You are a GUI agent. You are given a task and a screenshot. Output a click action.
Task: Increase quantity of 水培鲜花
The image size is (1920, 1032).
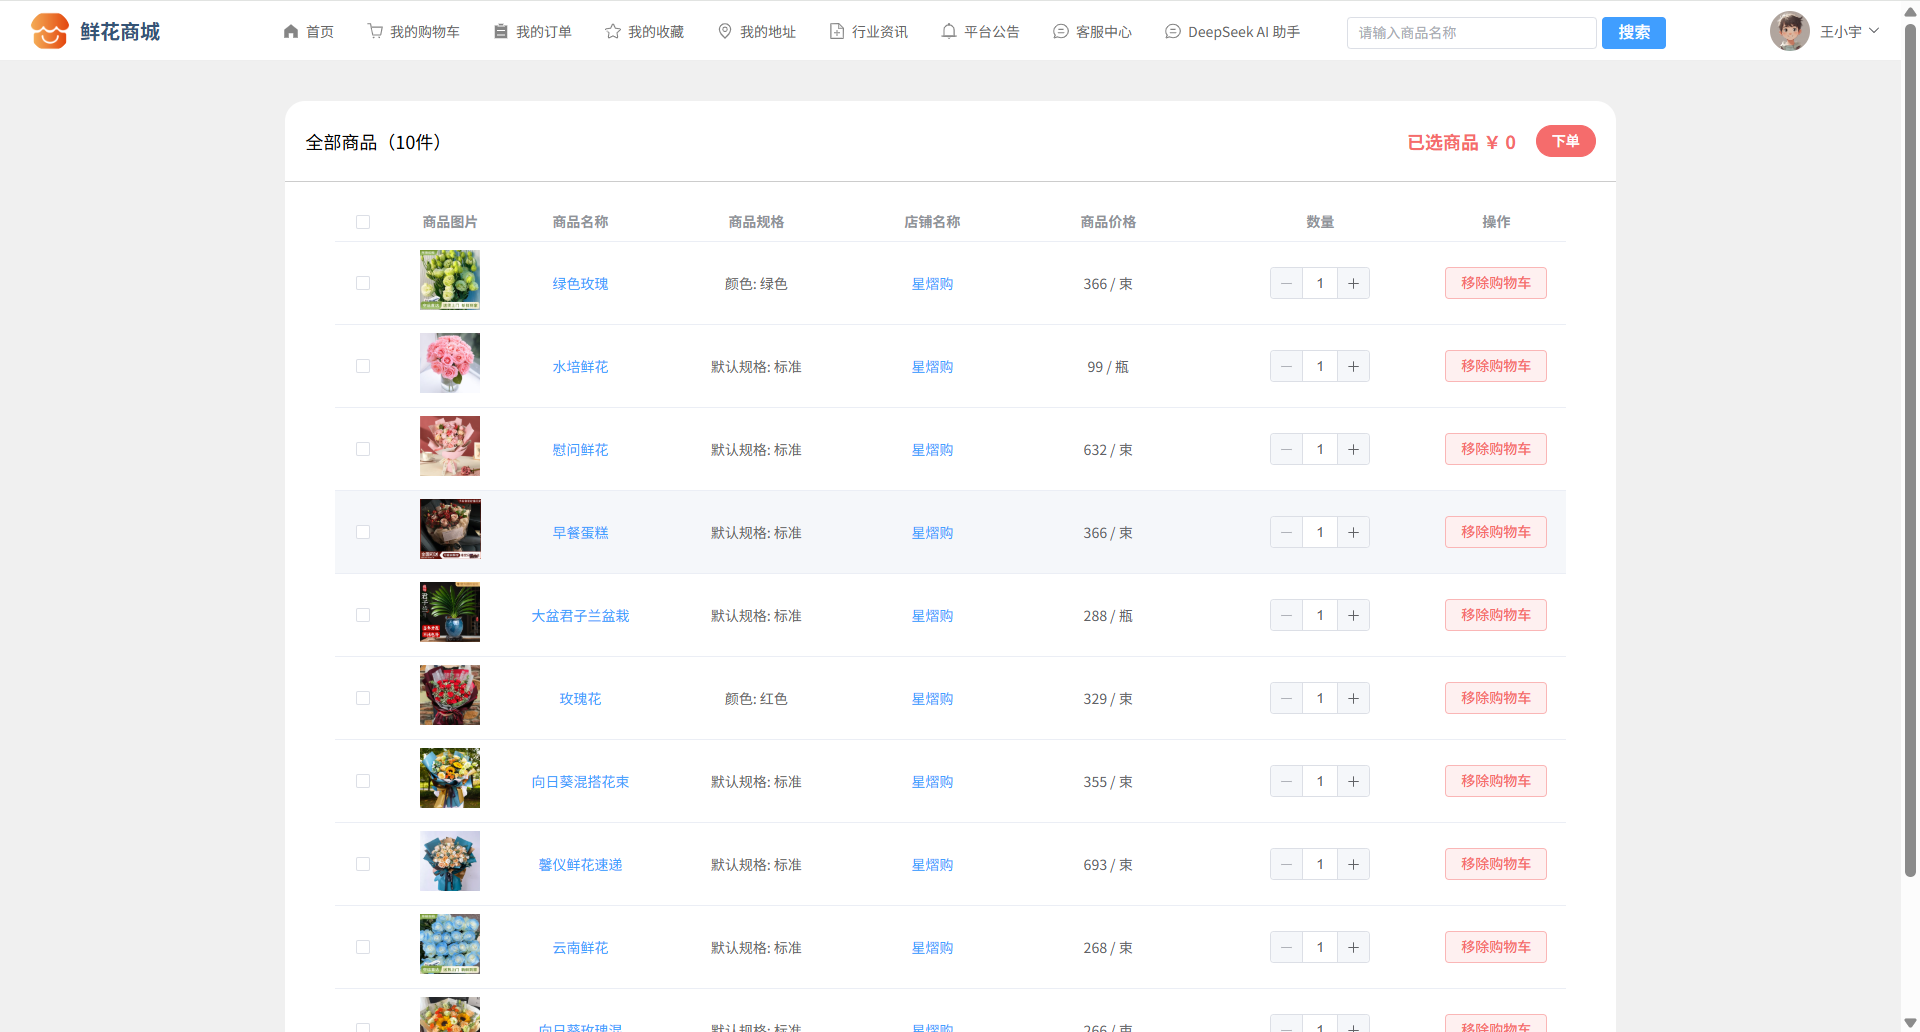click(x=1353, y=366)
